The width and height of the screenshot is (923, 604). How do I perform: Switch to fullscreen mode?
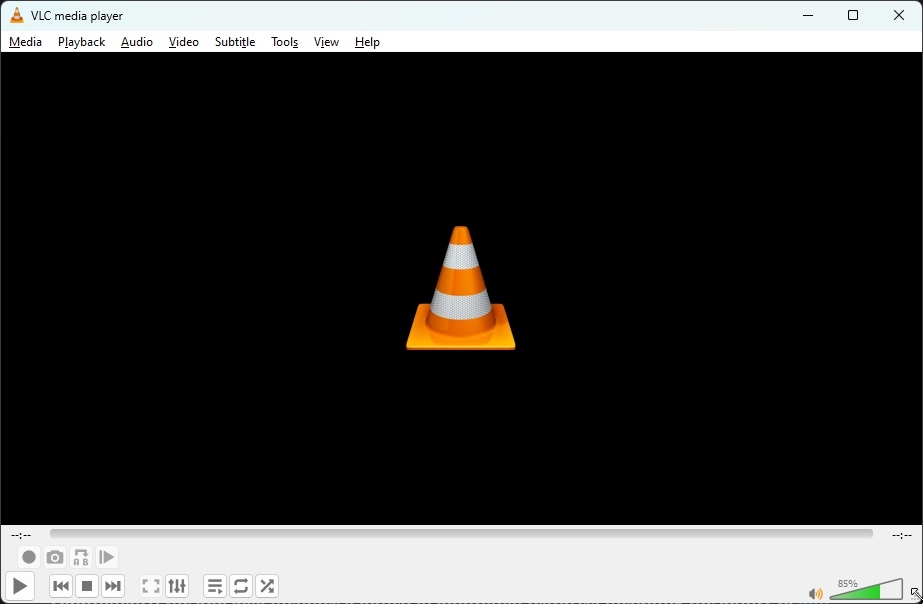point(150,586)
